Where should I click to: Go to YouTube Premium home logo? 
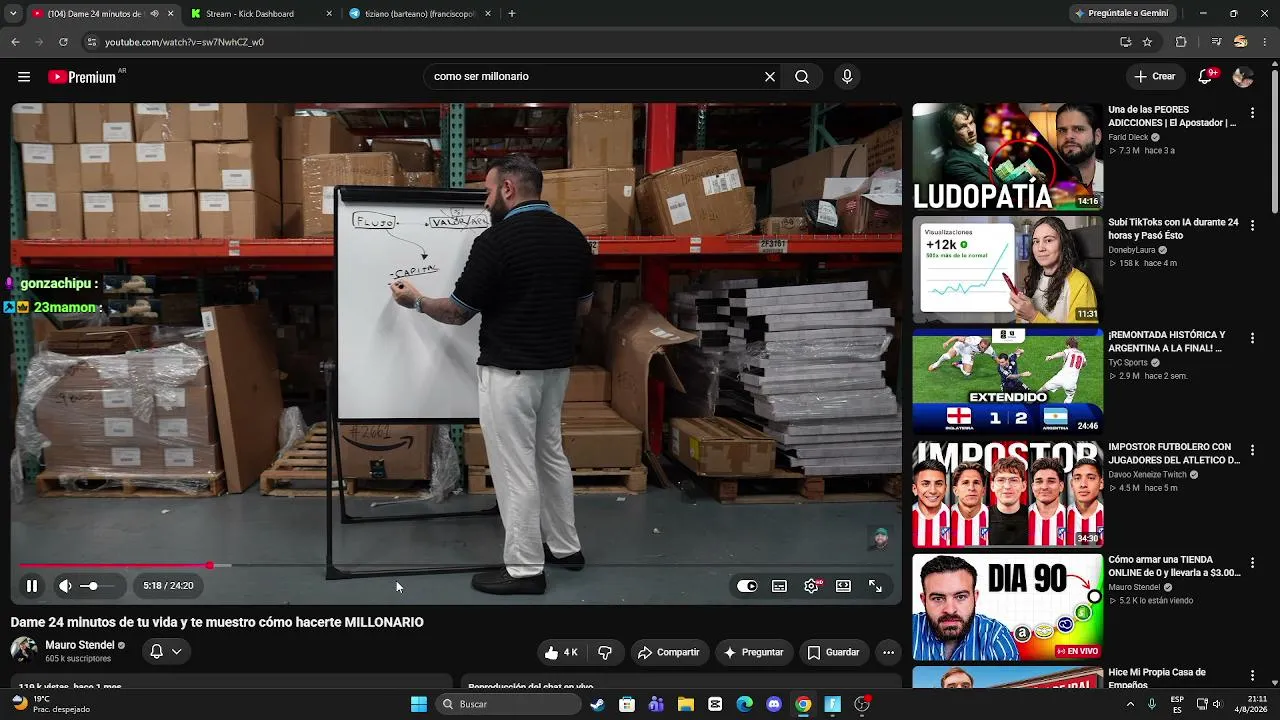(82, 77)
